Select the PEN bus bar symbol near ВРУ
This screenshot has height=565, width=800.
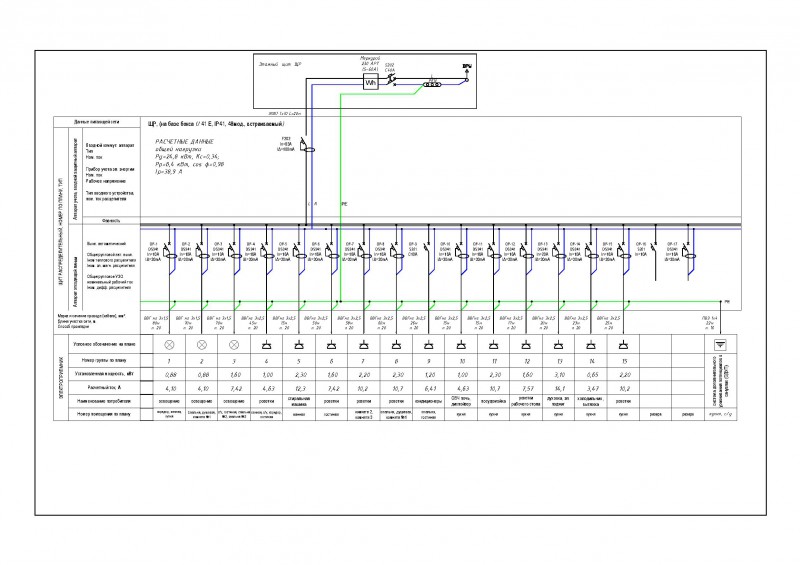[x=432, y=84]
